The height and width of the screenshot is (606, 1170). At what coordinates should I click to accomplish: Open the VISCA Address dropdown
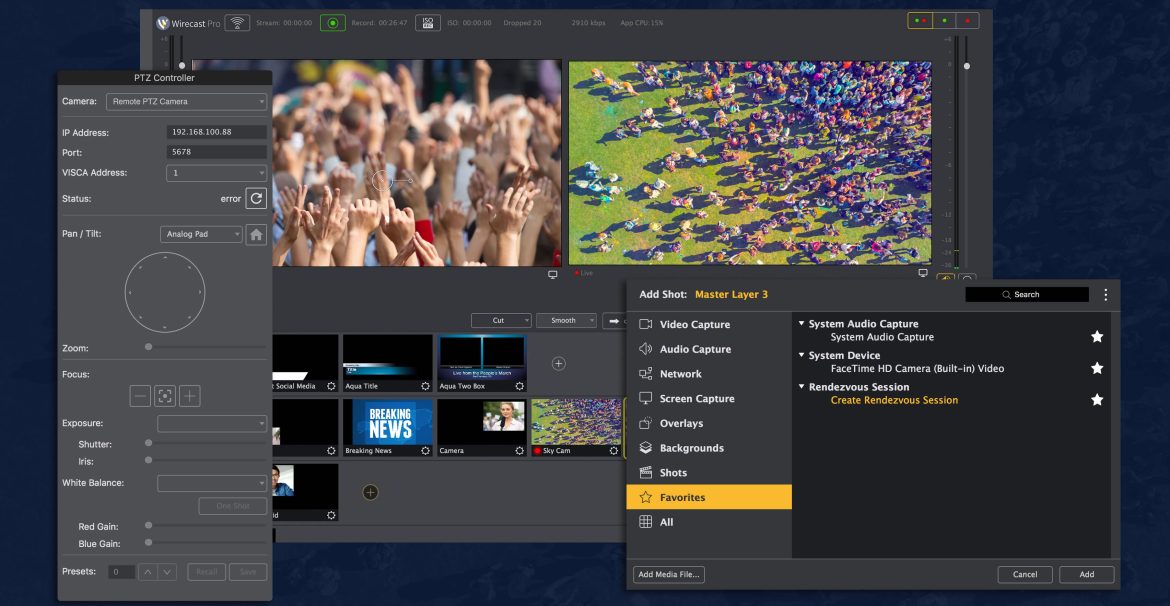coord(216,173)
